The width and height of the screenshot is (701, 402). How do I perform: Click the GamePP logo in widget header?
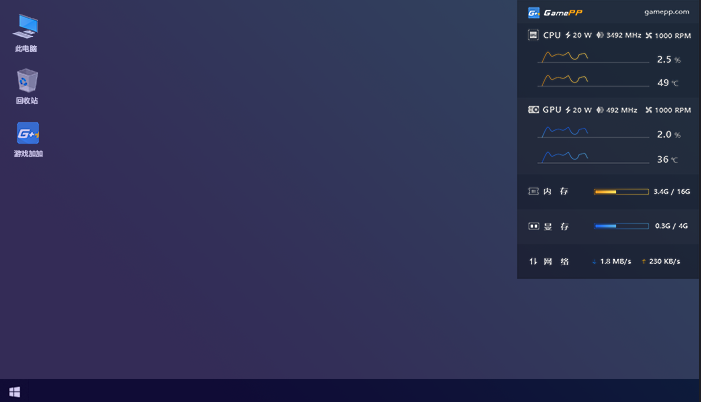pyautogui.click(x=534, y=12)
